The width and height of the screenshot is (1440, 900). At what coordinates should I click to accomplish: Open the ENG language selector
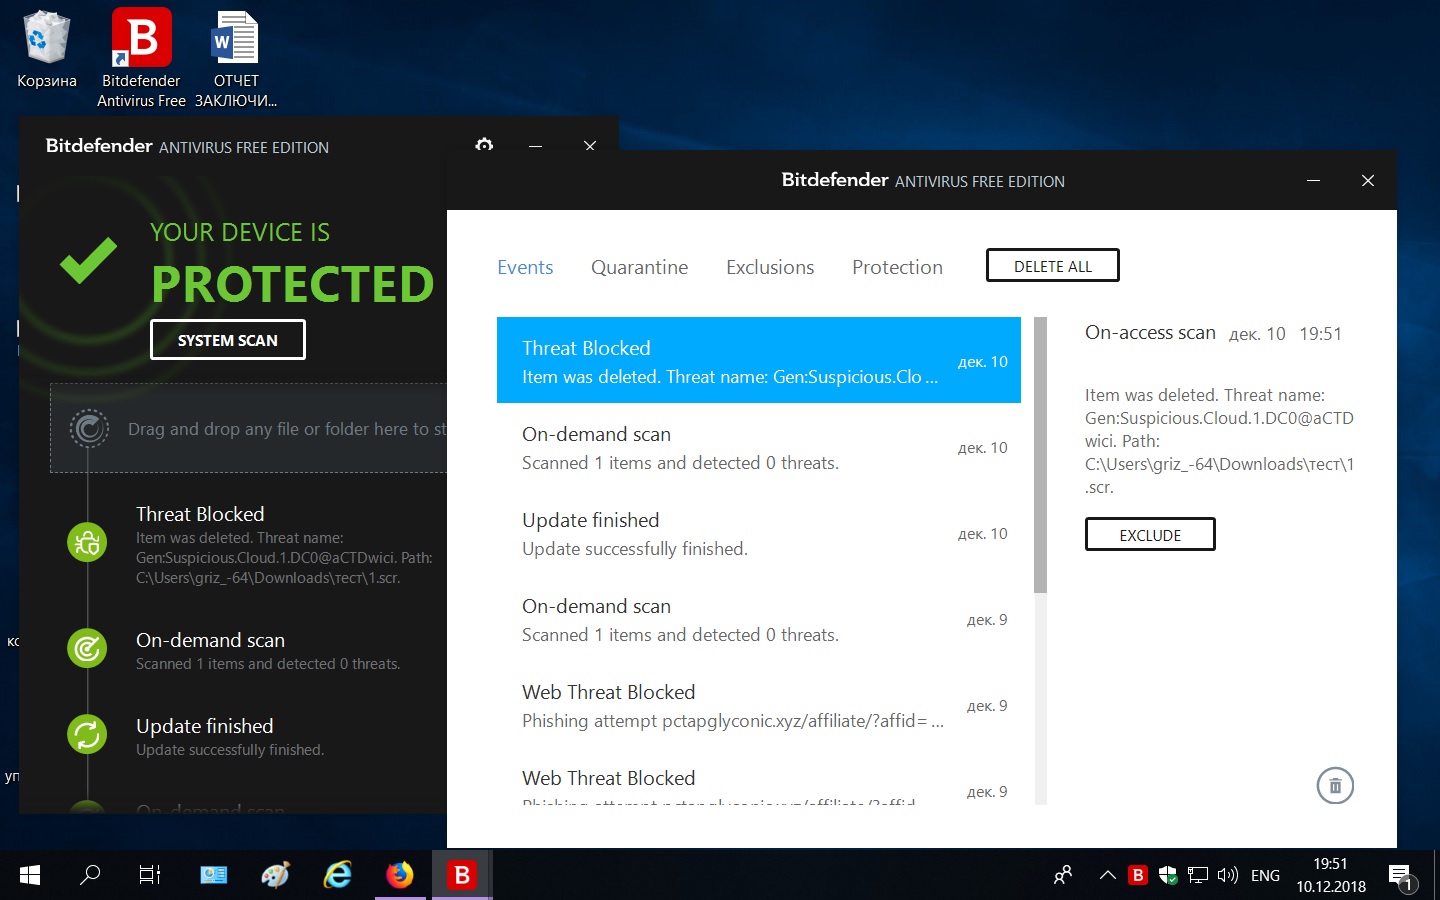click(x=1265, y=875)
